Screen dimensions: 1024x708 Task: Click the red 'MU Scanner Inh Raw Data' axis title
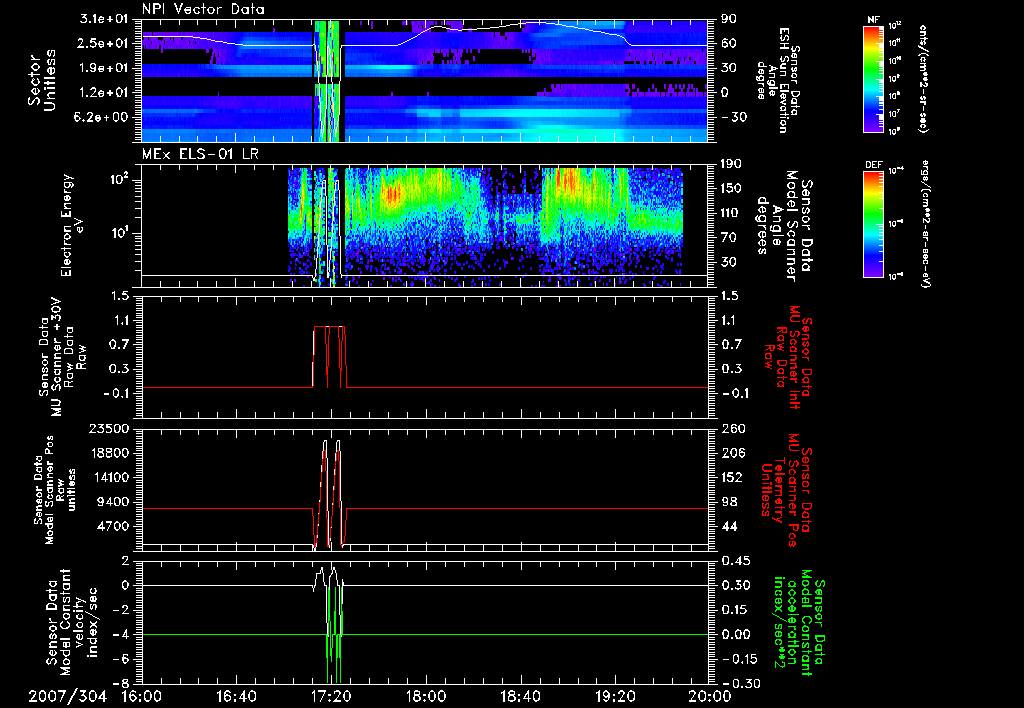click(788, 358)
